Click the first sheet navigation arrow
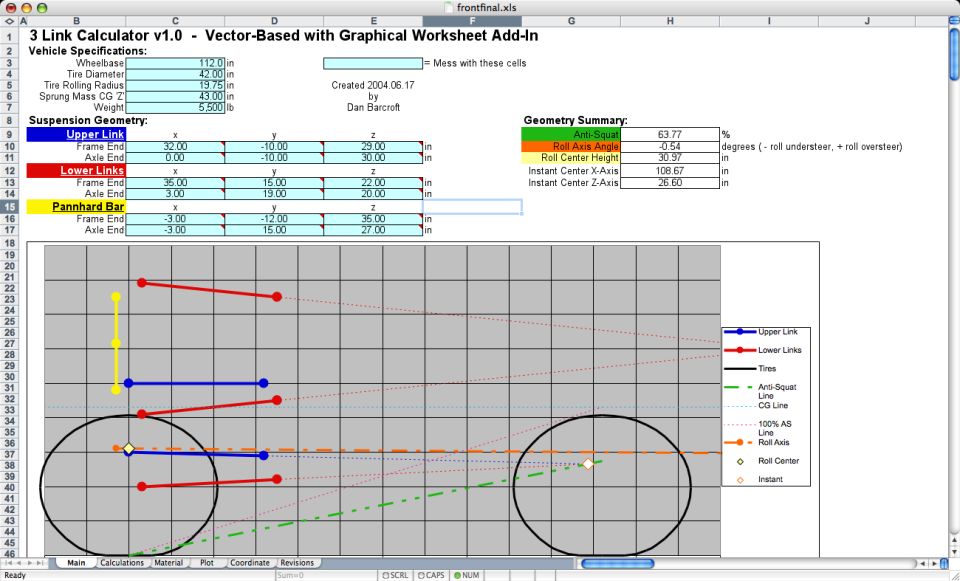The image size is (960, 581). (8, 563)
